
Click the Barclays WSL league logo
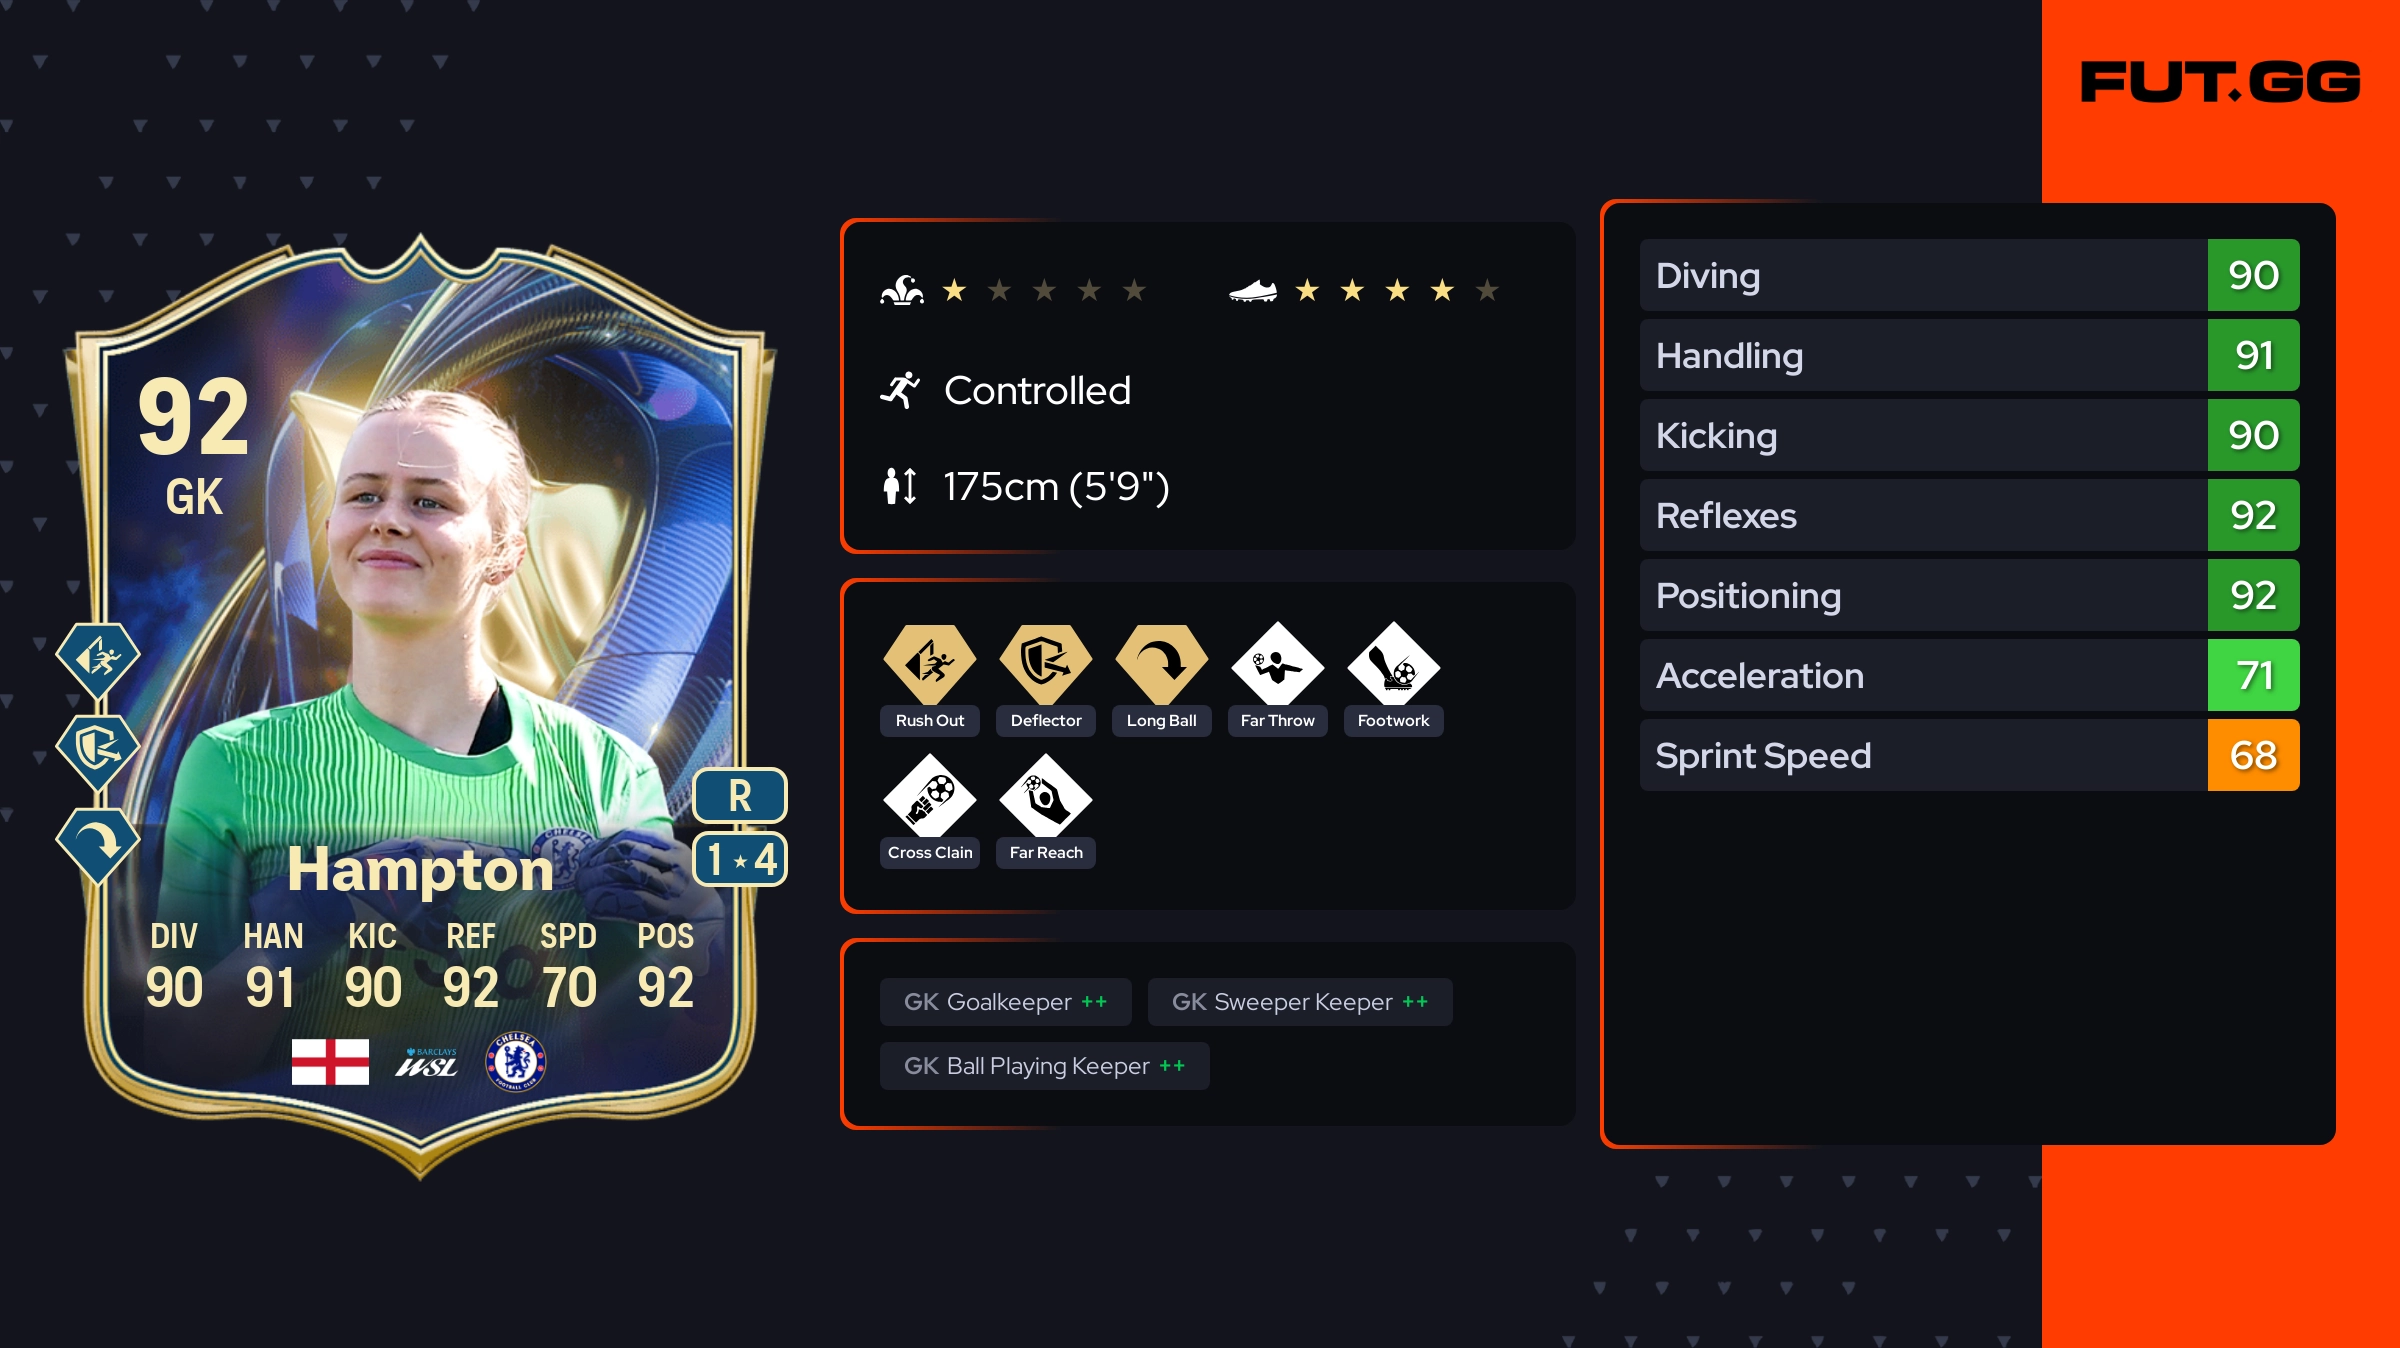click(426, 1062)
